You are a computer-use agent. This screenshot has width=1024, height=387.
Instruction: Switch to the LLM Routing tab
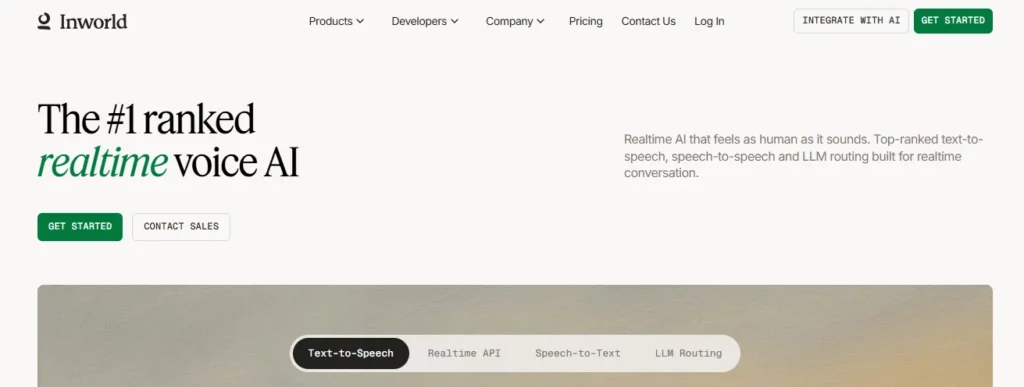pos(688,354)
